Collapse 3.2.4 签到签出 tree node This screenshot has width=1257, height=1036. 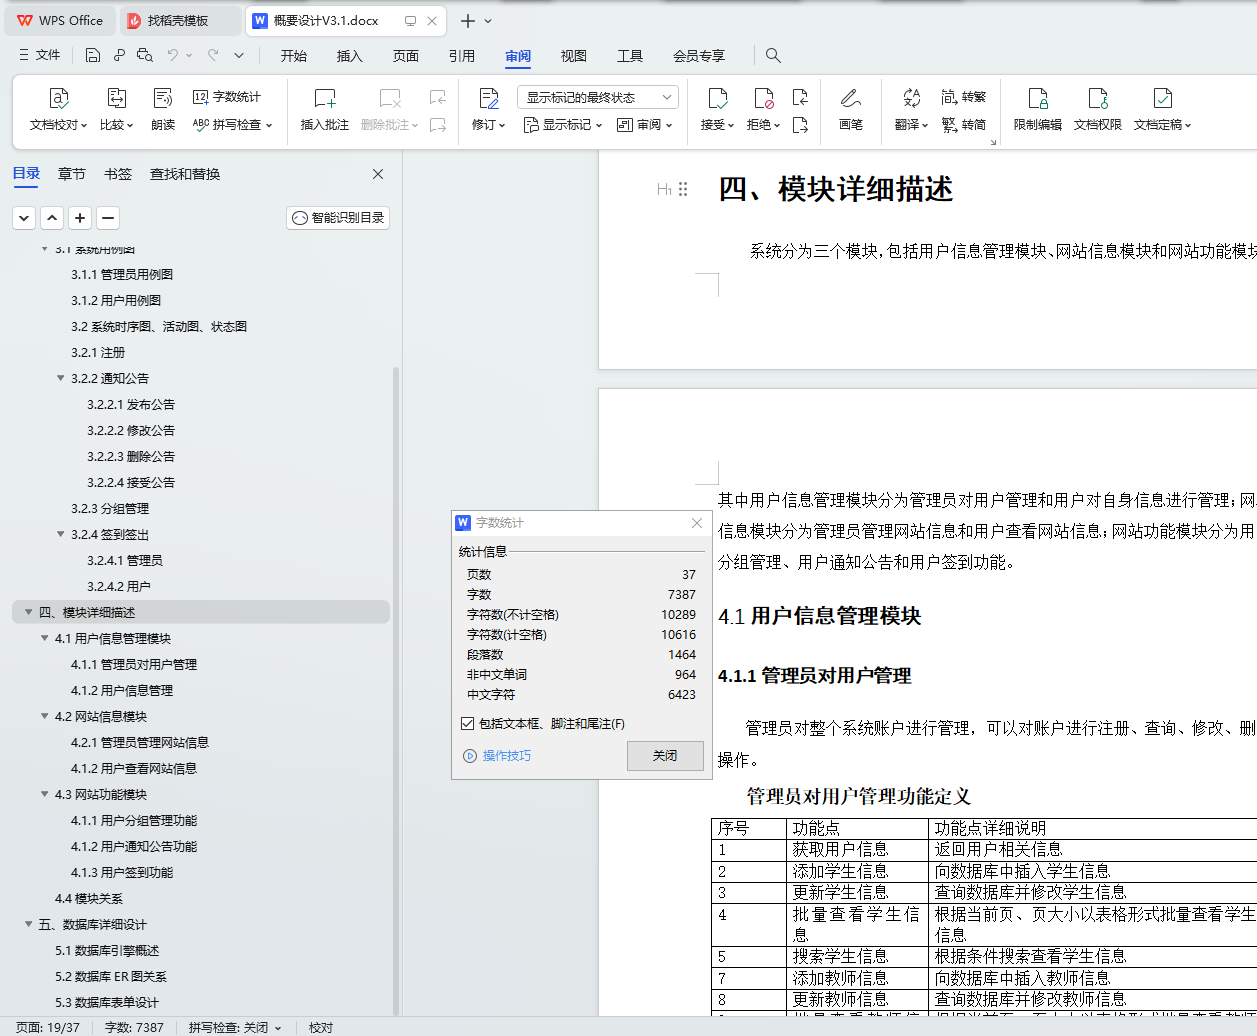pos(61,534)
